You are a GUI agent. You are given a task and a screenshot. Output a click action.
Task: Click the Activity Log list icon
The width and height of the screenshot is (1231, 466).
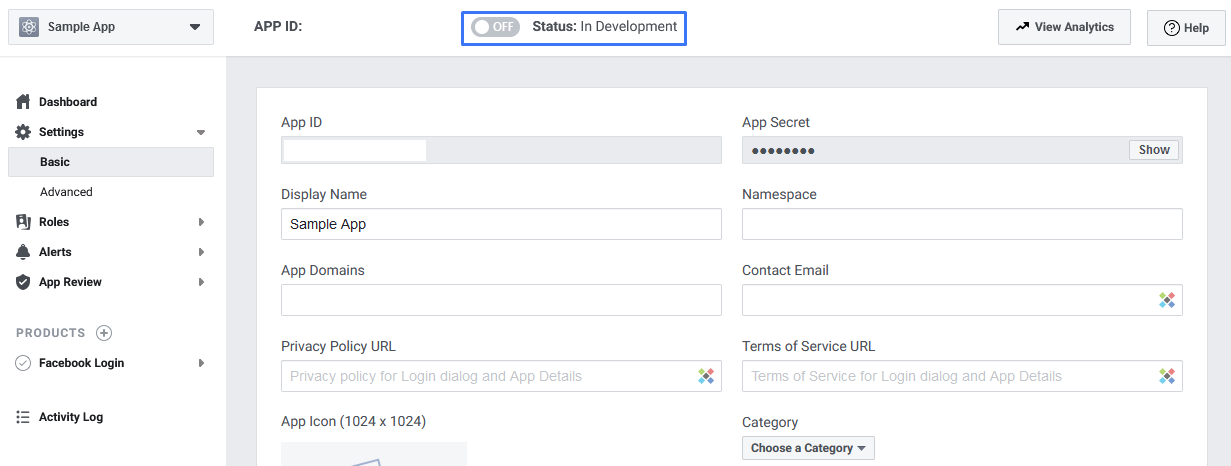(23, 417)
